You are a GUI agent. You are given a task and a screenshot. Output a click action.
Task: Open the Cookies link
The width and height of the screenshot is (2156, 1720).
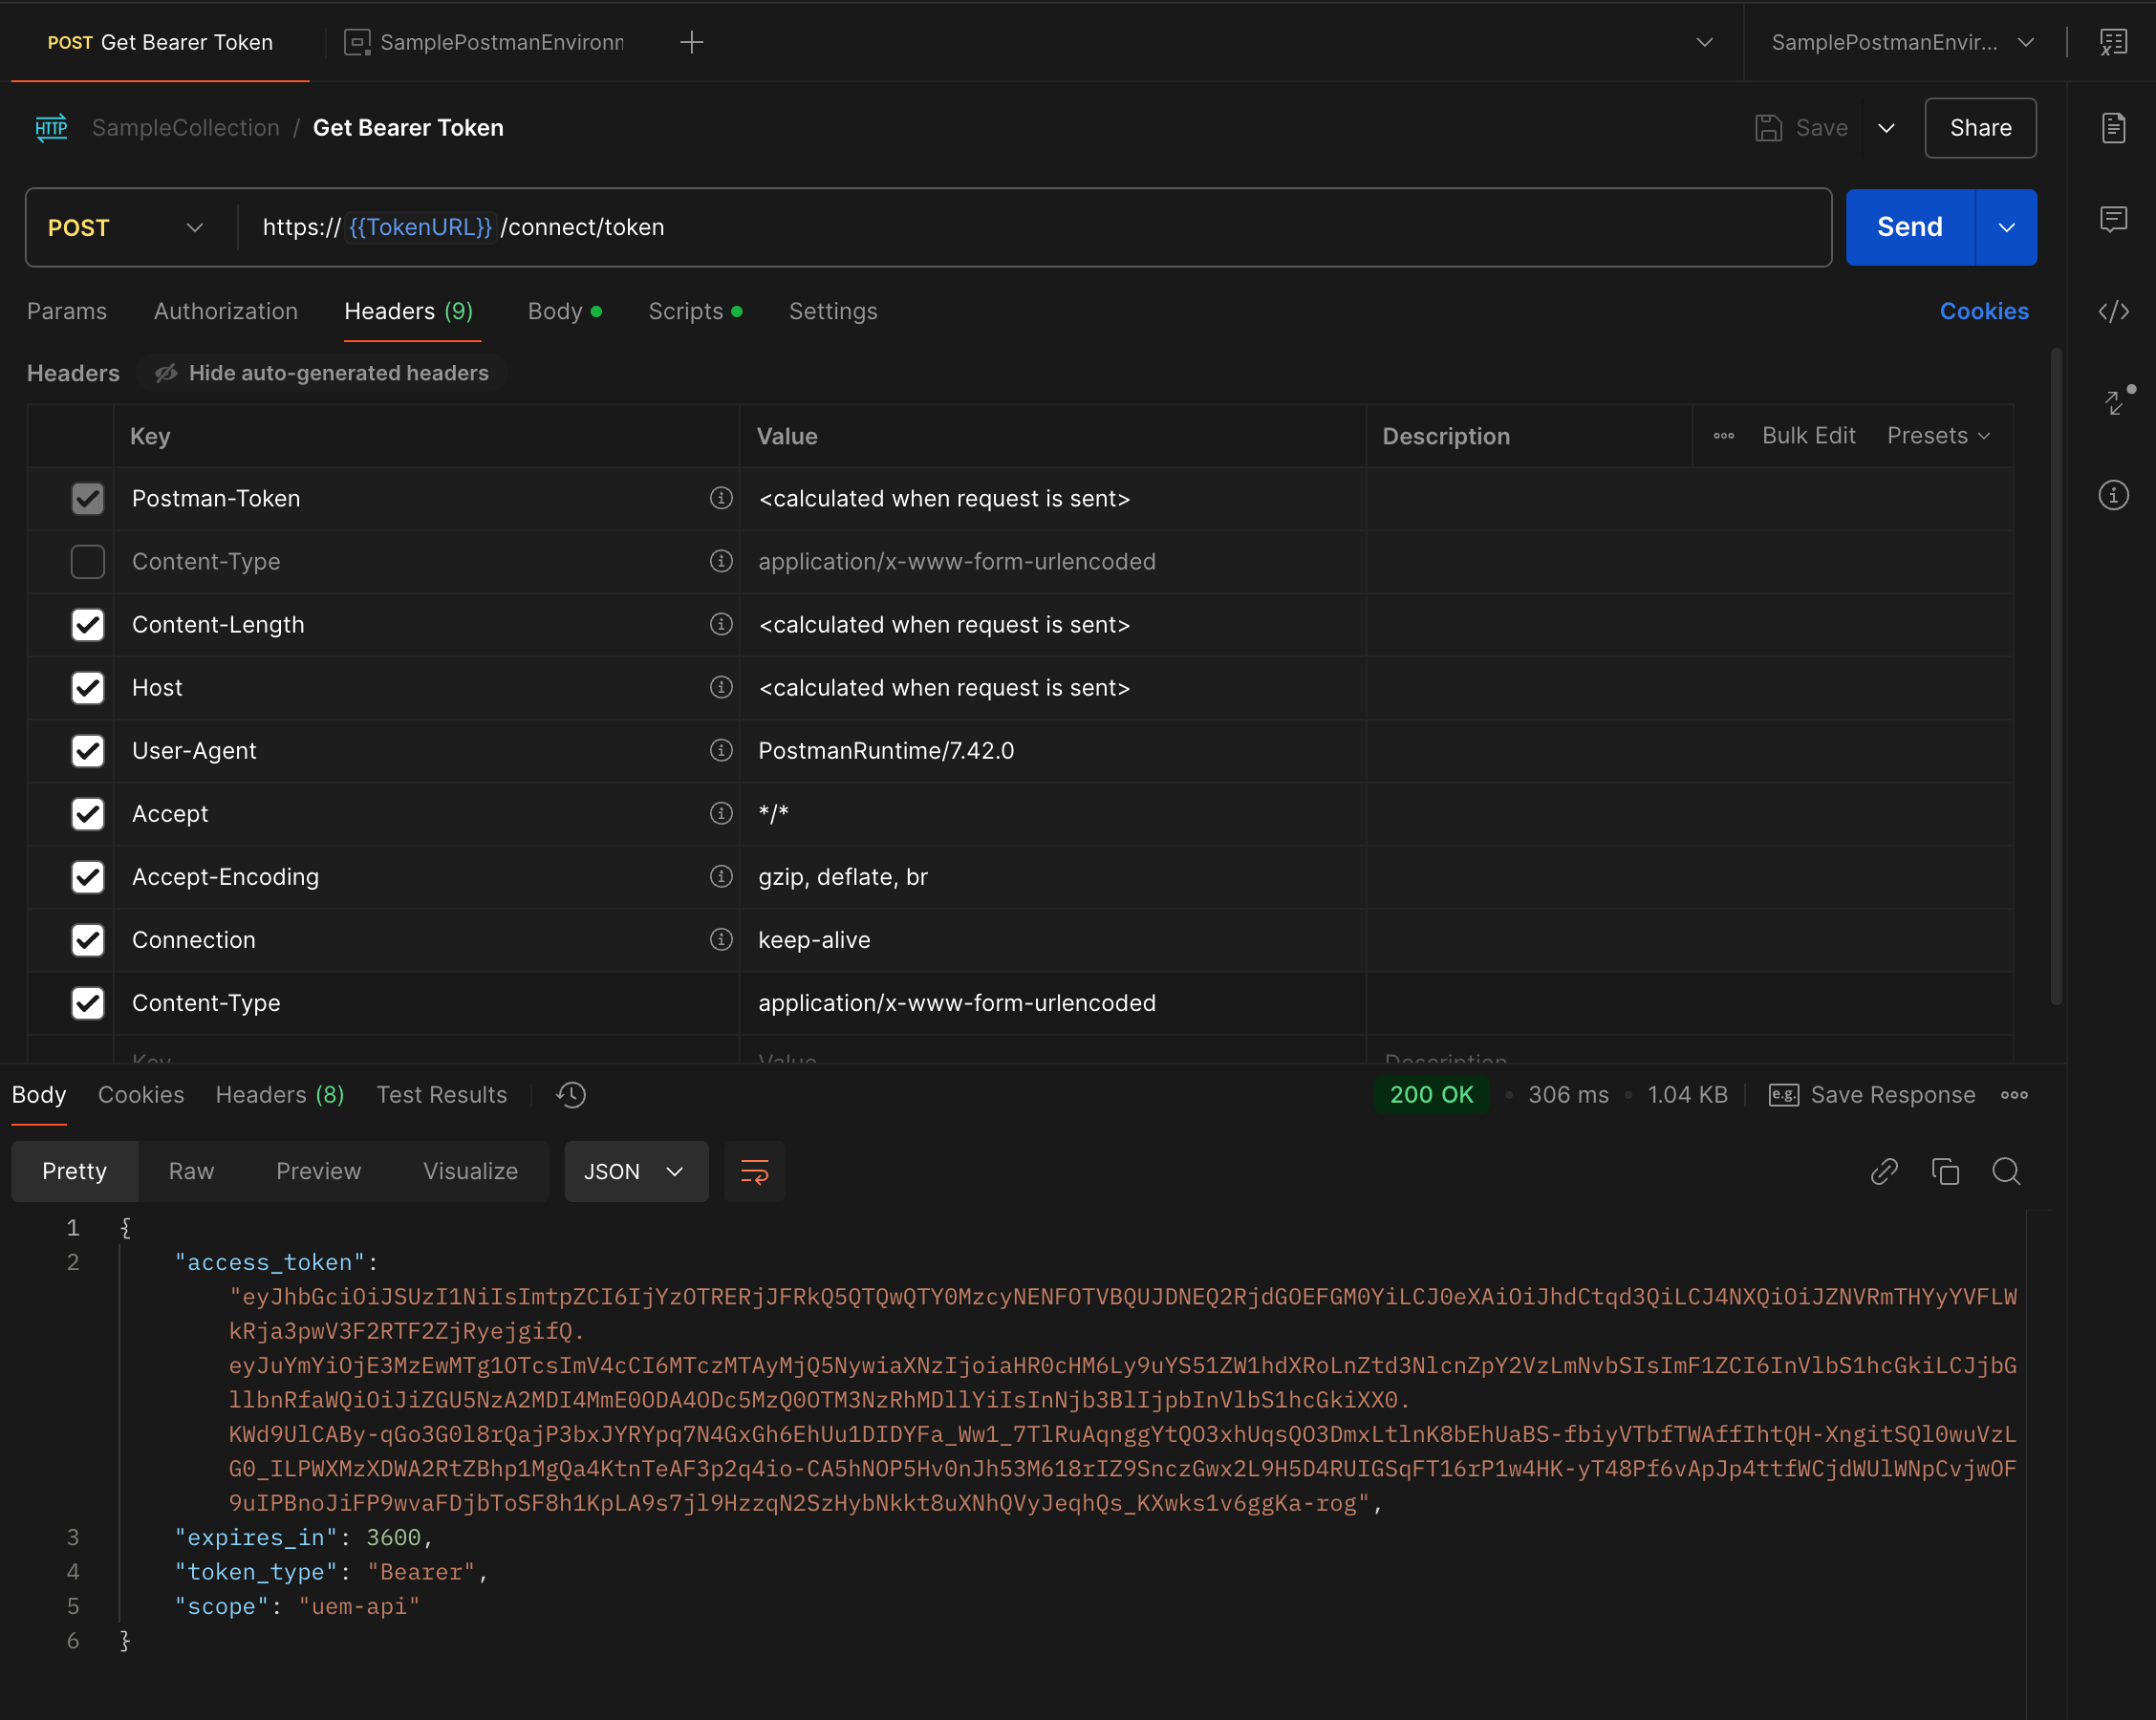[1984, 311]
